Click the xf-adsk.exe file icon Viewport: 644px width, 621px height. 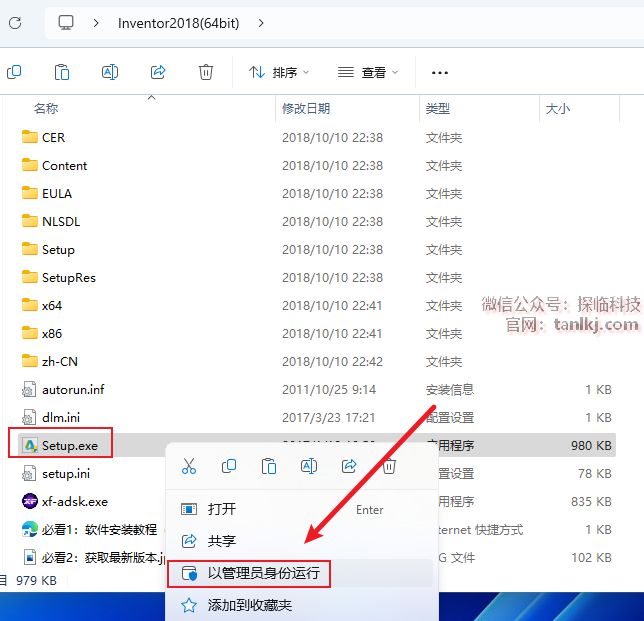pos(30,501)
